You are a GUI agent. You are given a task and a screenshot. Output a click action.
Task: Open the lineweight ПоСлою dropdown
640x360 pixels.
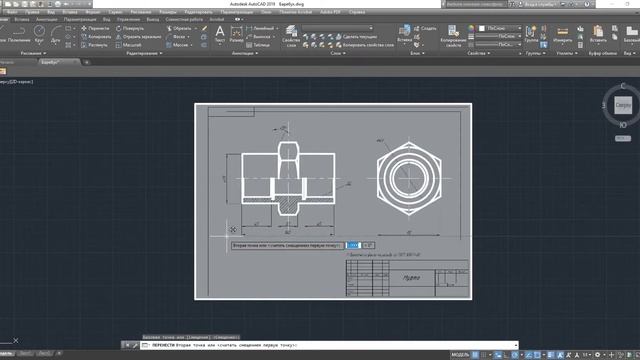[498, 36]
